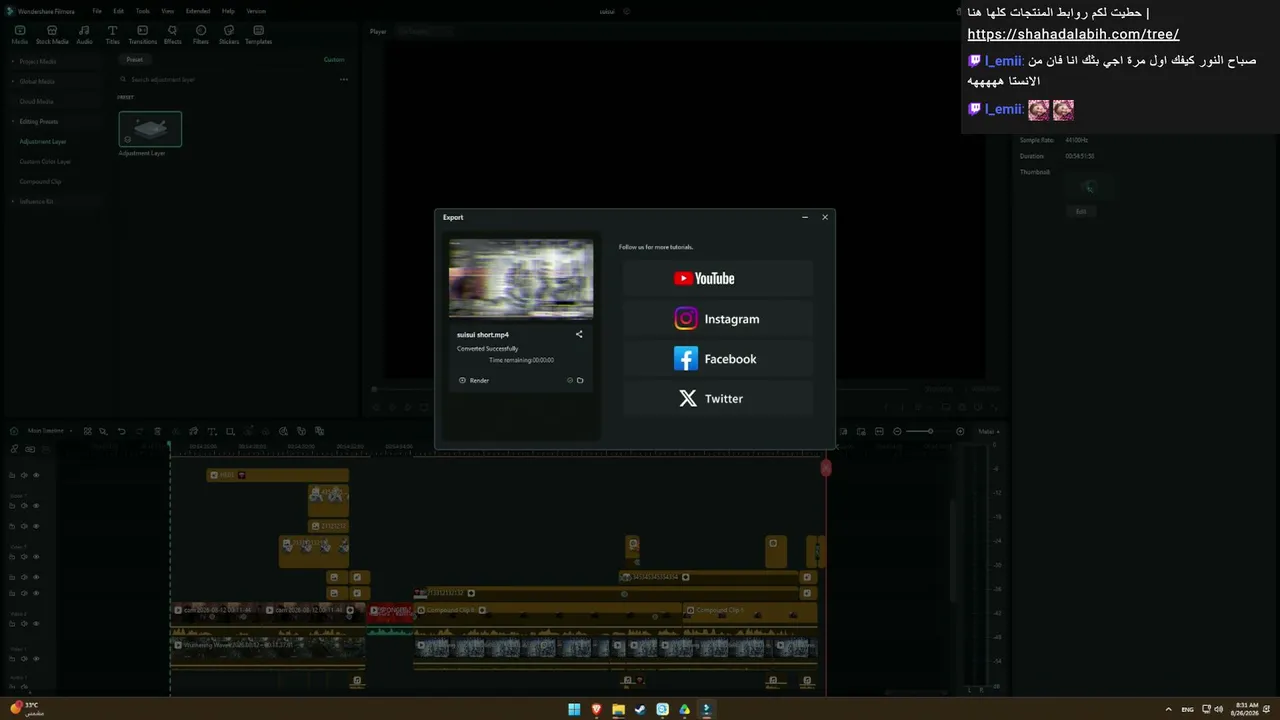Image resolution: width=1280 pixels, height=720 pixels.
Task: Open the Filters panel
Action: 201,35
